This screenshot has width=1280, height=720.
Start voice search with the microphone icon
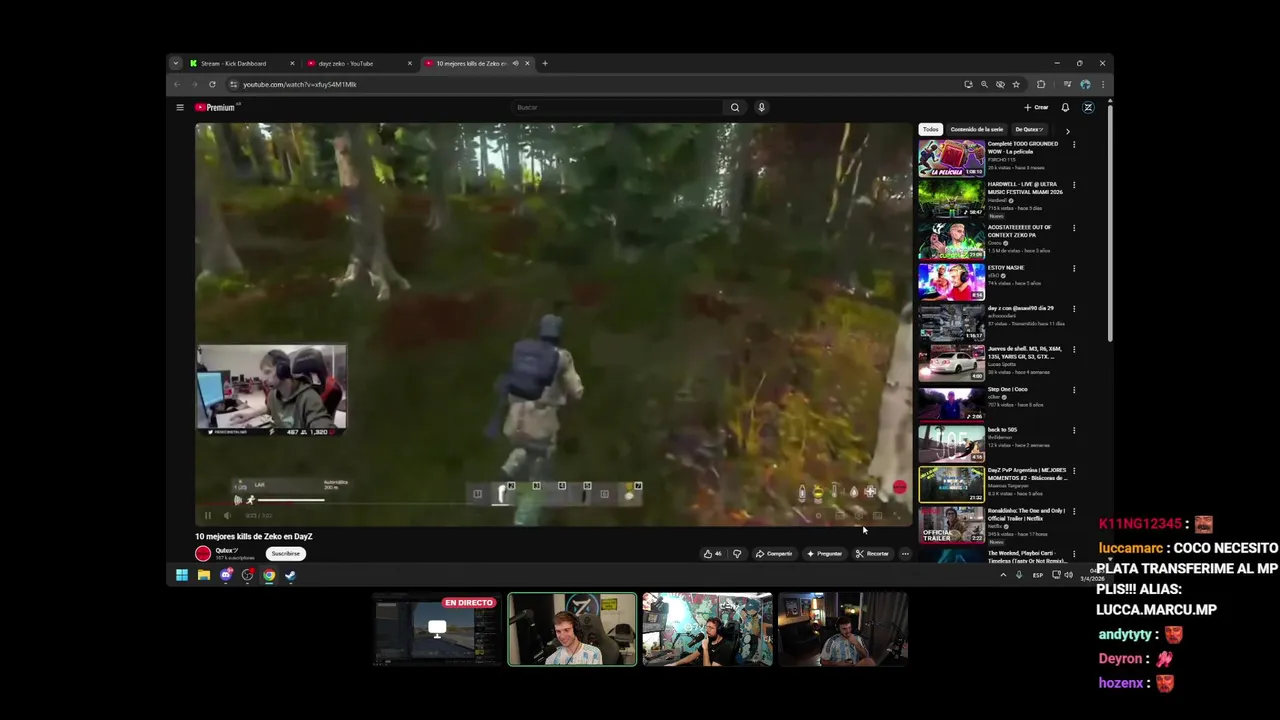point(761,107)
